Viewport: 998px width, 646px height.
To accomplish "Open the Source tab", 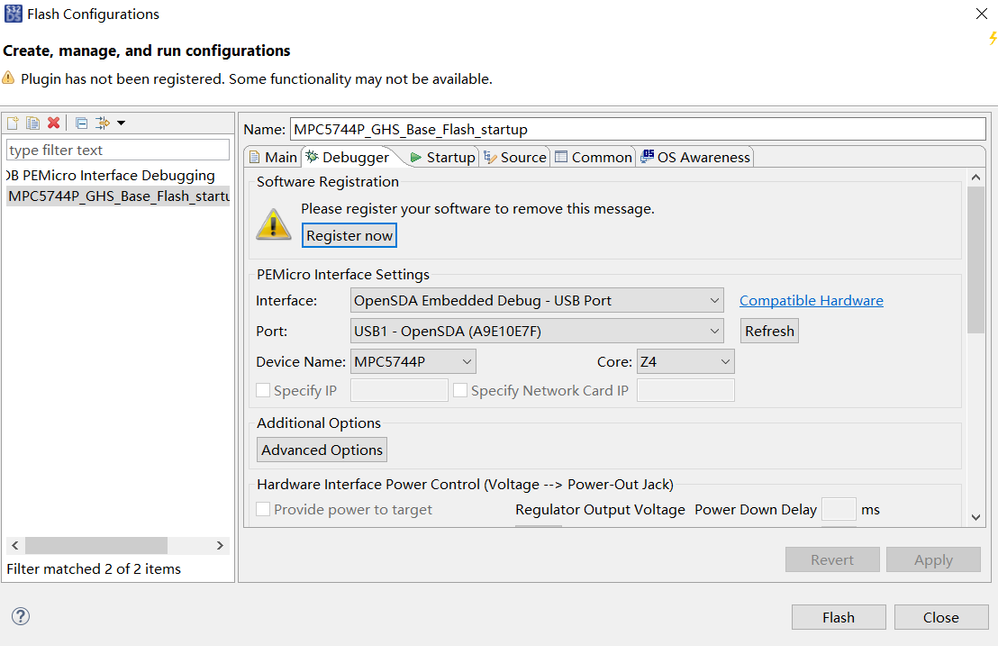I will [x=515, y=157].
